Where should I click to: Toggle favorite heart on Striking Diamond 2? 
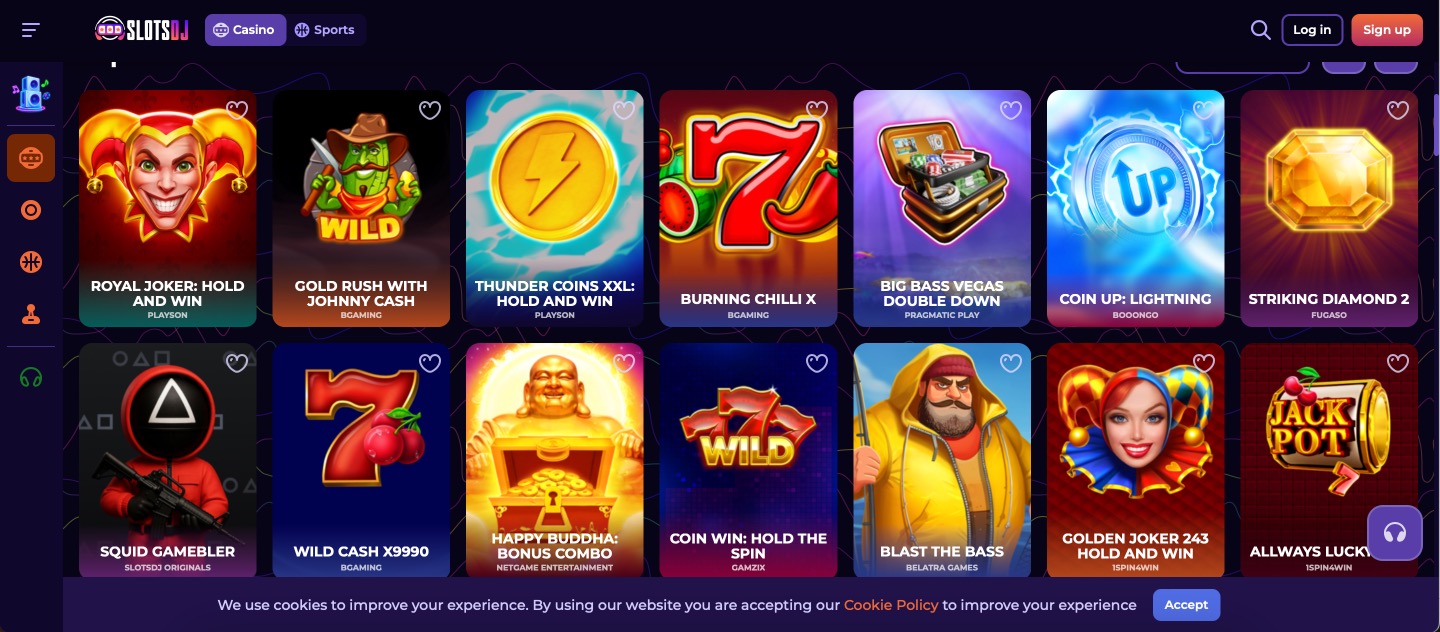[x=1398, y=110]
